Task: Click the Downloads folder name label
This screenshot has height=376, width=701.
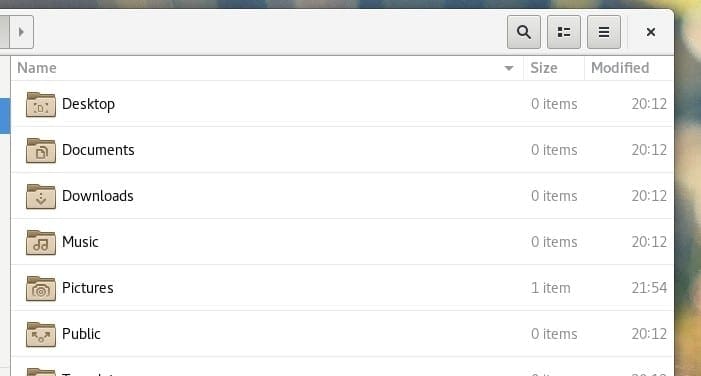Action: point(97,196)
